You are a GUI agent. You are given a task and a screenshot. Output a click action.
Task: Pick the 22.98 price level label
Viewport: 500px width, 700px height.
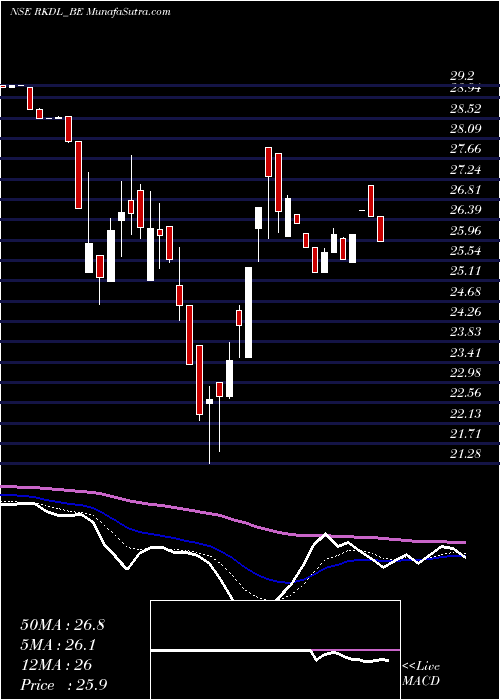[x=466, y=373]
